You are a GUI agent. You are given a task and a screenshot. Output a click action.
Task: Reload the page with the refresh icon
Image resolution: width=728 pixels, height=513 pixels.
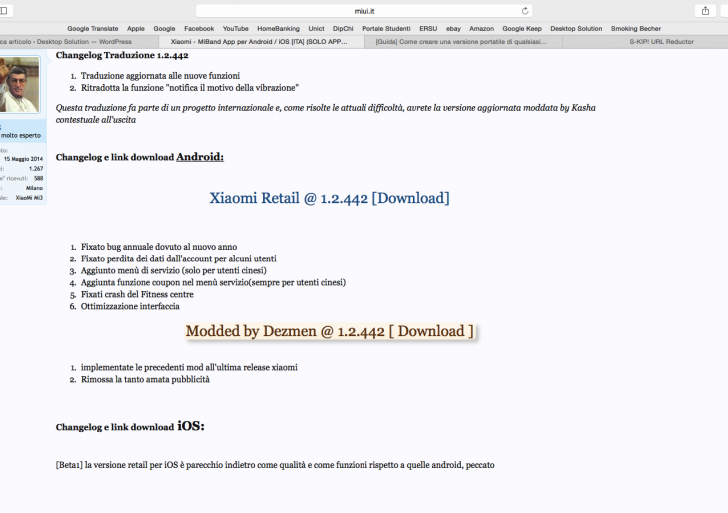pos(525,11)
